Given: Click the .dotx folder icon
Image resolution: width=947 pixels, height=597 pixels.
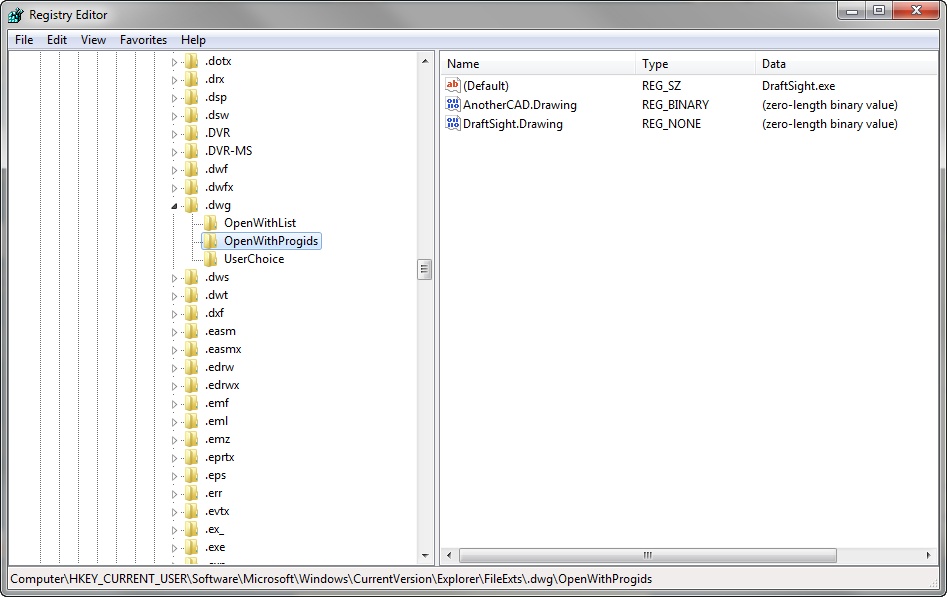Looking at the screenshot, I should pyautogui.click(x=191, y=61).
